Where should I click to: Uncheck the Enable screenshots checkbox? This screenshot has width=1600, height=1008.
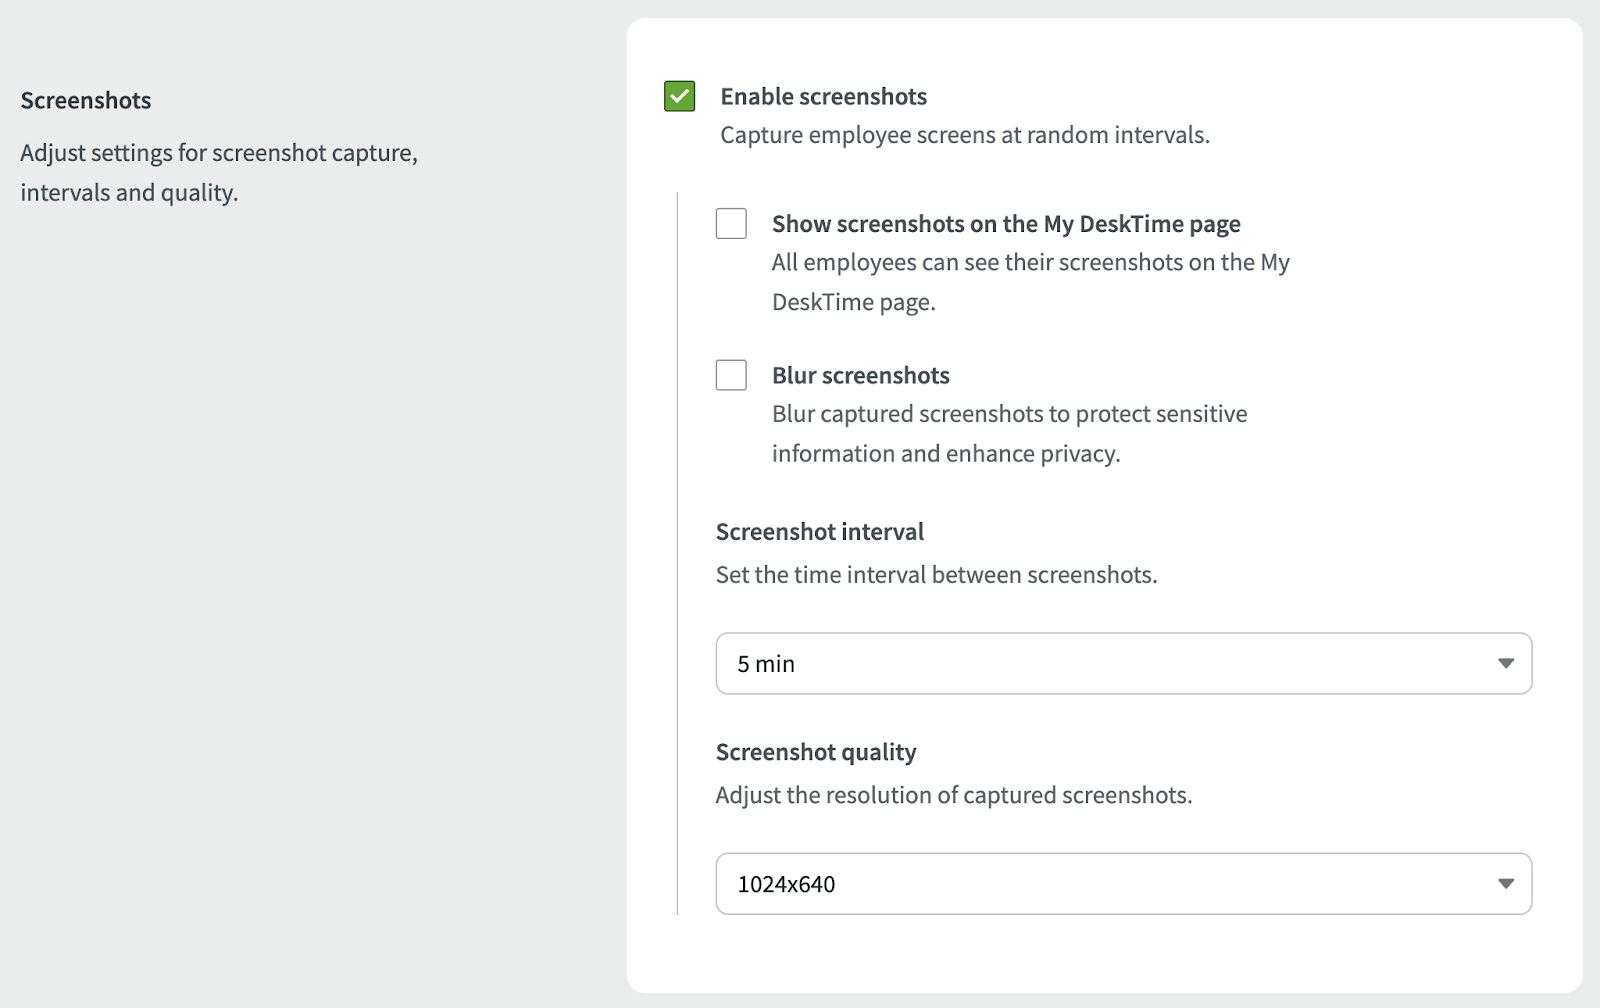(679, 97)
